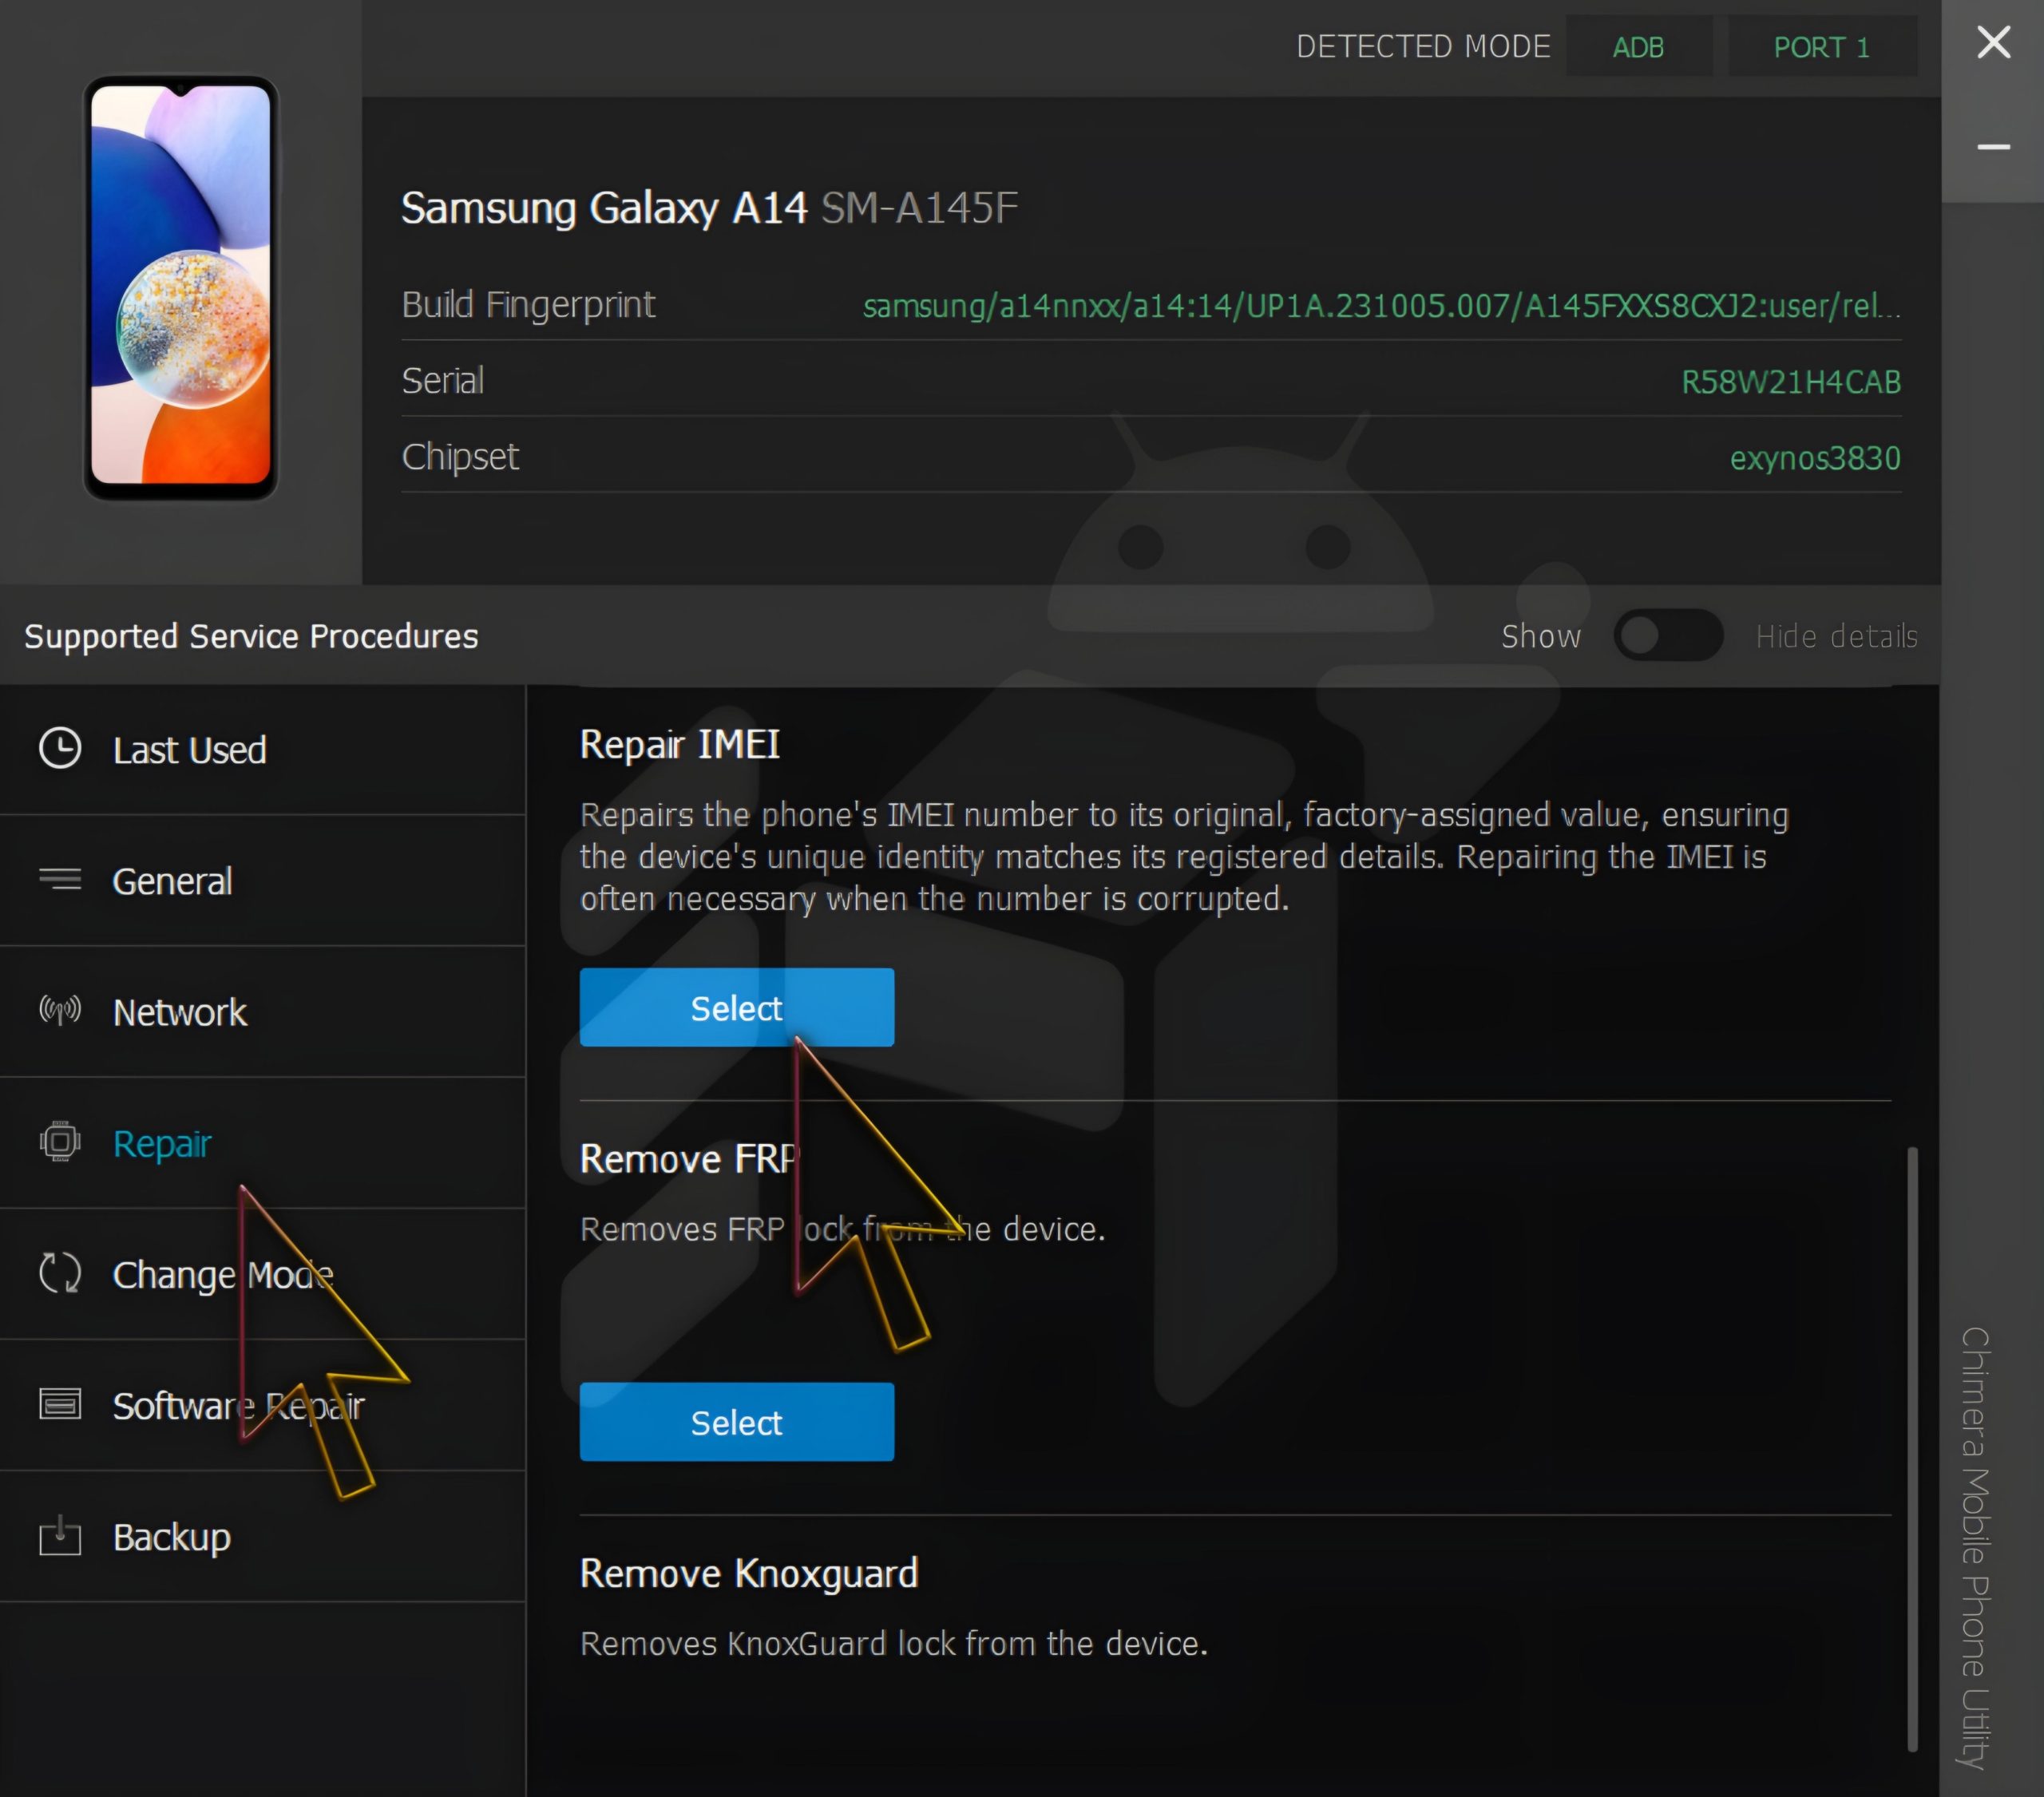Click the Software Repair icon

tap(60, 1404)
